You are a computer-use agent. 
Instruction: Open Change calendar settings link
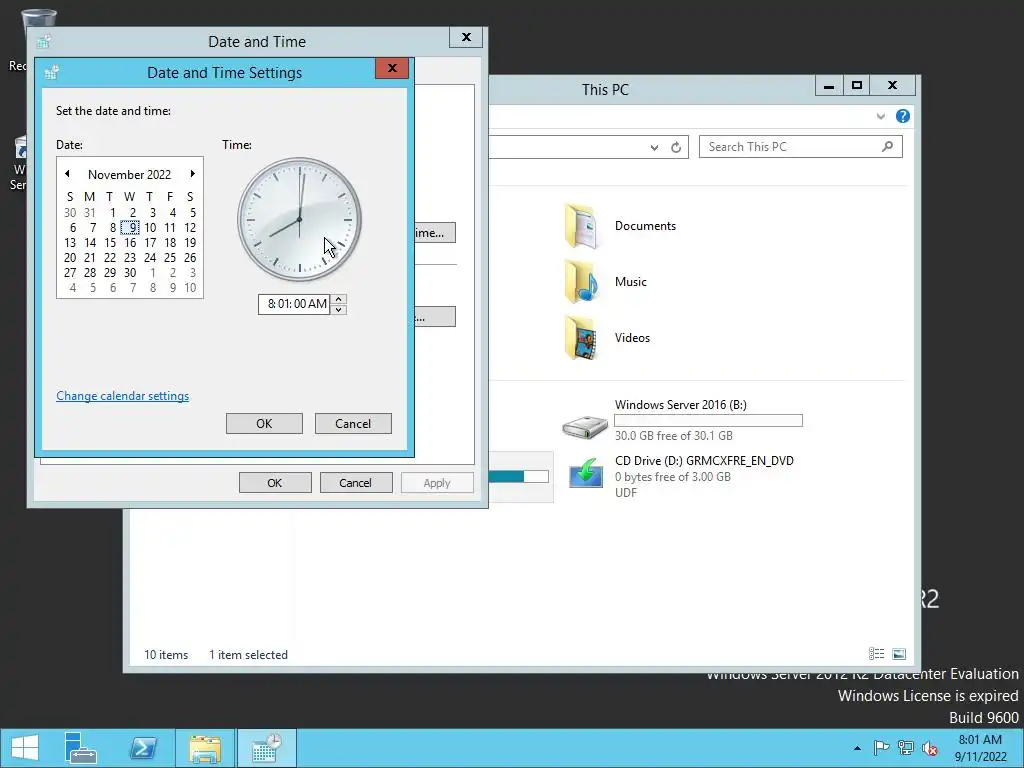pyautogui.click(x=123, y=396)
